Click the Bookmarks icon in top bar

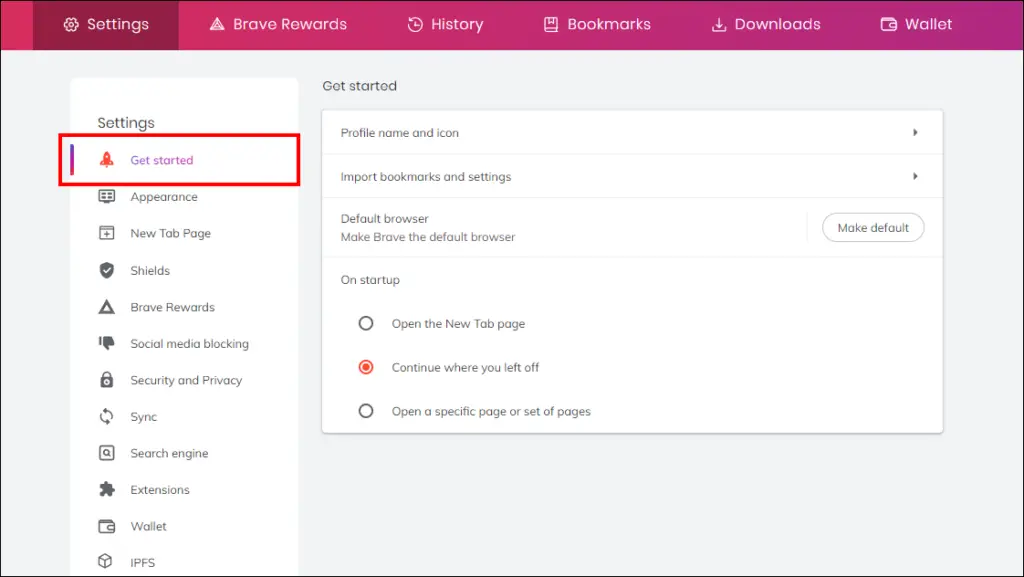click(x=551, y=25)
